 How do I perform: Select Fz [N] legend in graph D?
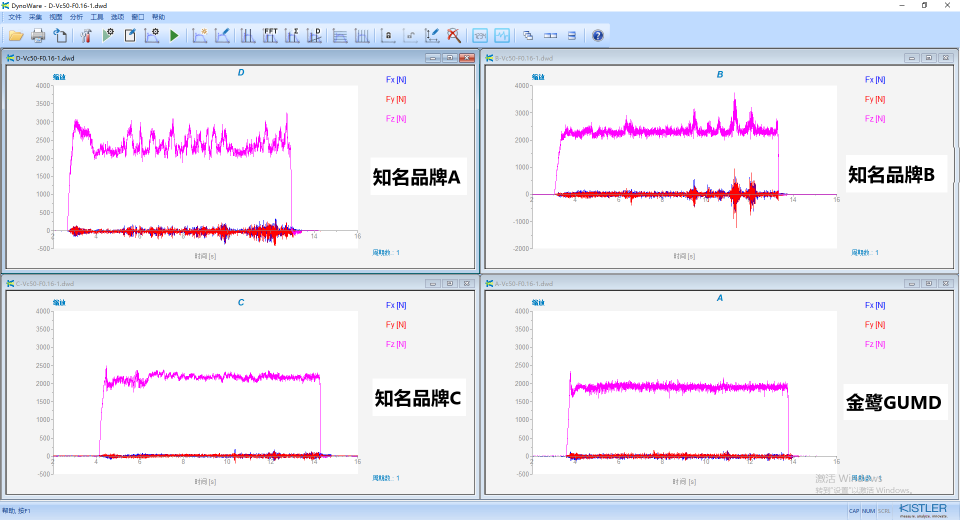point(396,119)
